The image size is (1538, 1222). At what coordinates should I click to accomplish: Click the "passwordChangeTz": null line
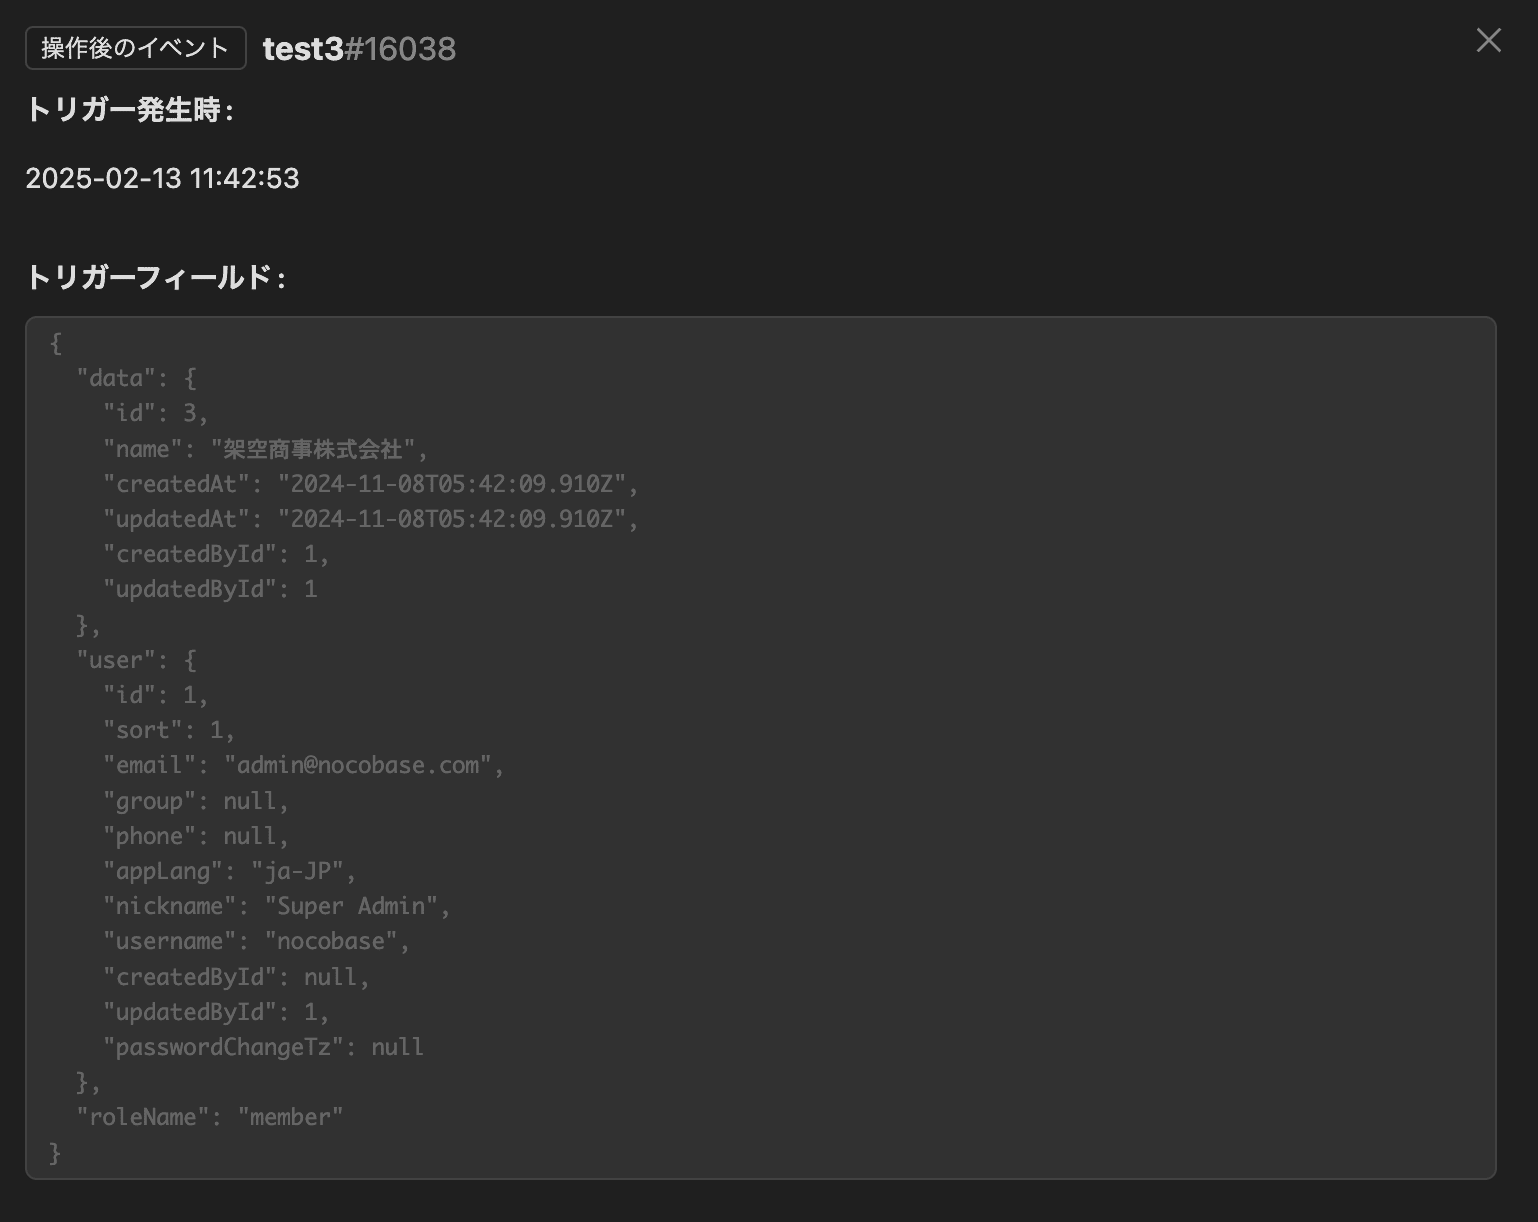[x=263, y=1047]
